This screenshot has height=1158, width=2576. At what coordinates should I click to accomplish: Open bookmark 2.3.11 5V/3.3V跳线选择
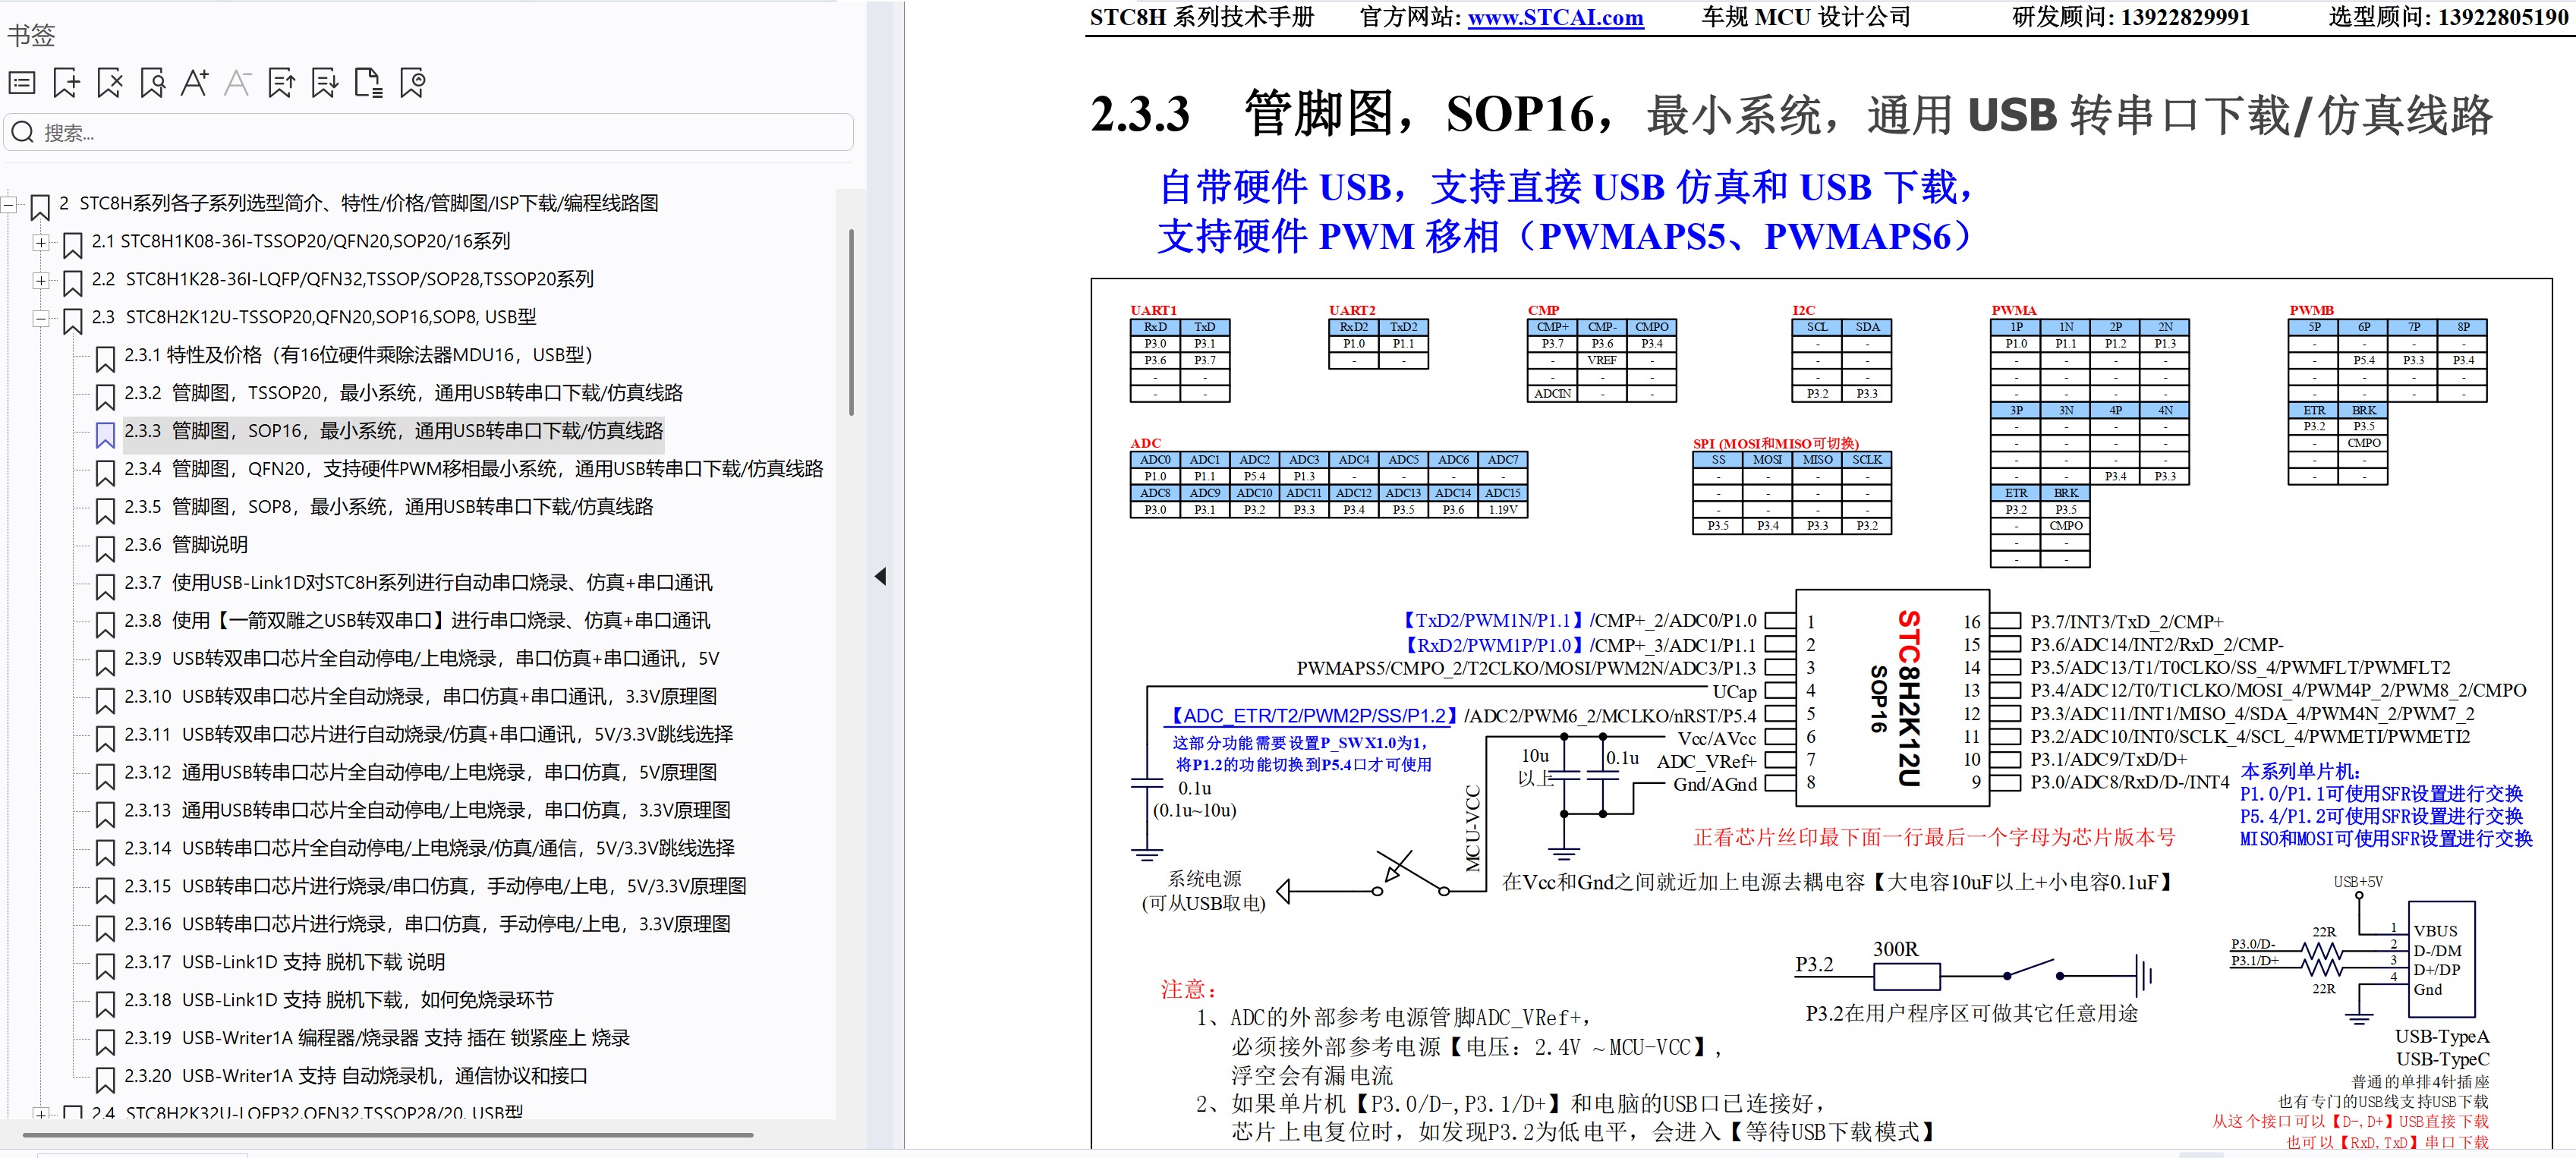click(428, 735)
